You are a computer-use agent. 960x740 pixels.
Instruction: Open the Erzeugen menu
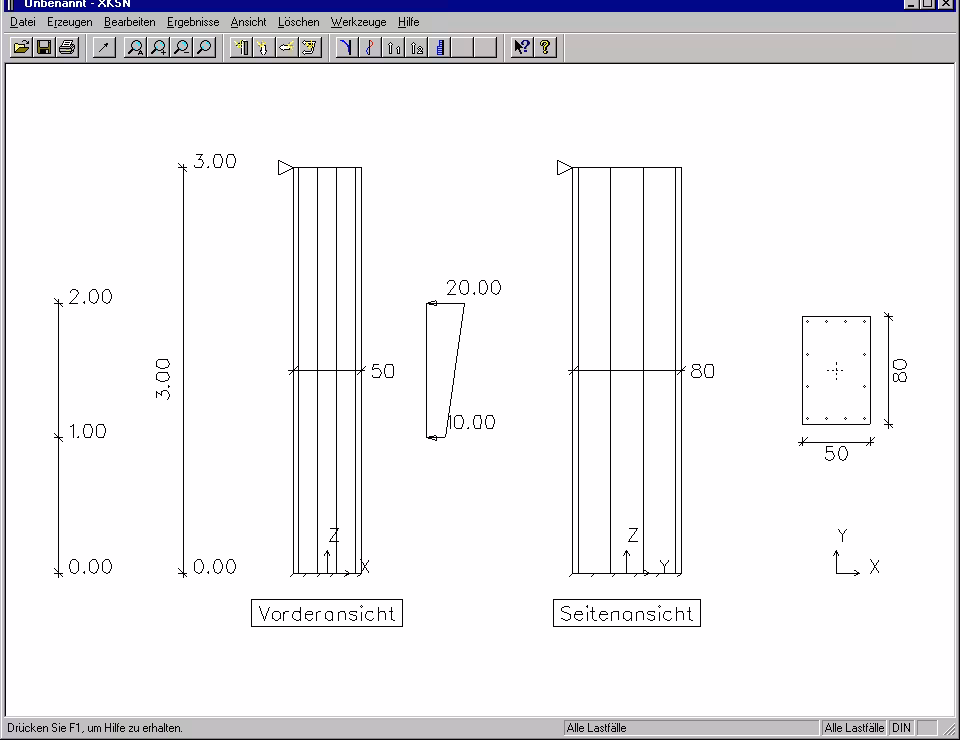(x=69, y=22)
